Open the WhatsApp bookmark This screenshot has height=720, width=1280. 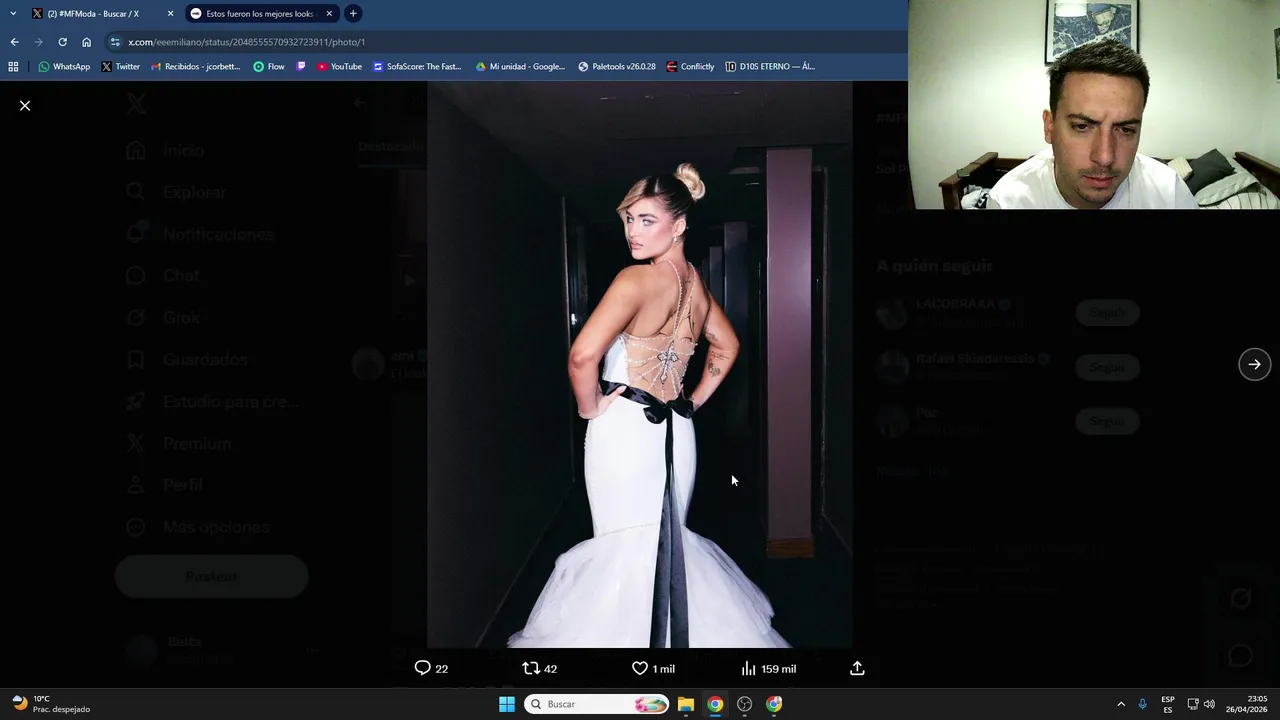[x=64, y=67]
